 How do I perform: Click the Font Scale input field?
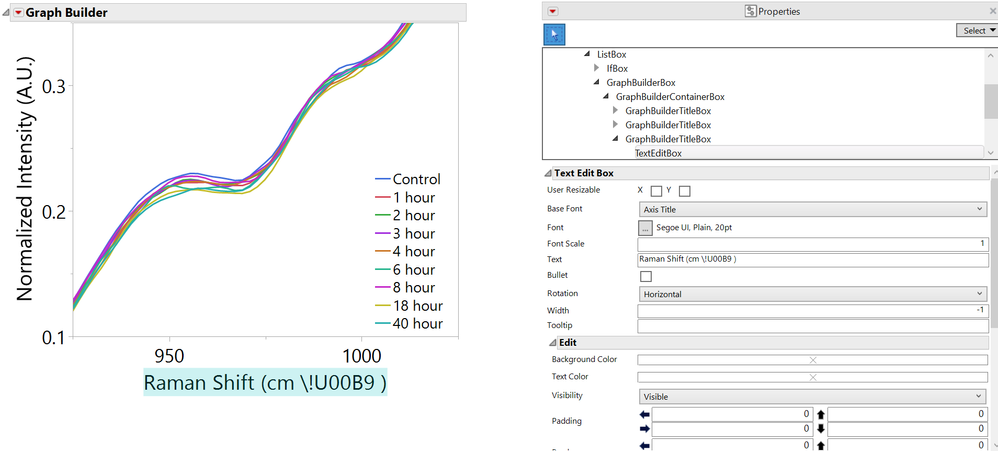pyautogui.click(x=813, y=244)
